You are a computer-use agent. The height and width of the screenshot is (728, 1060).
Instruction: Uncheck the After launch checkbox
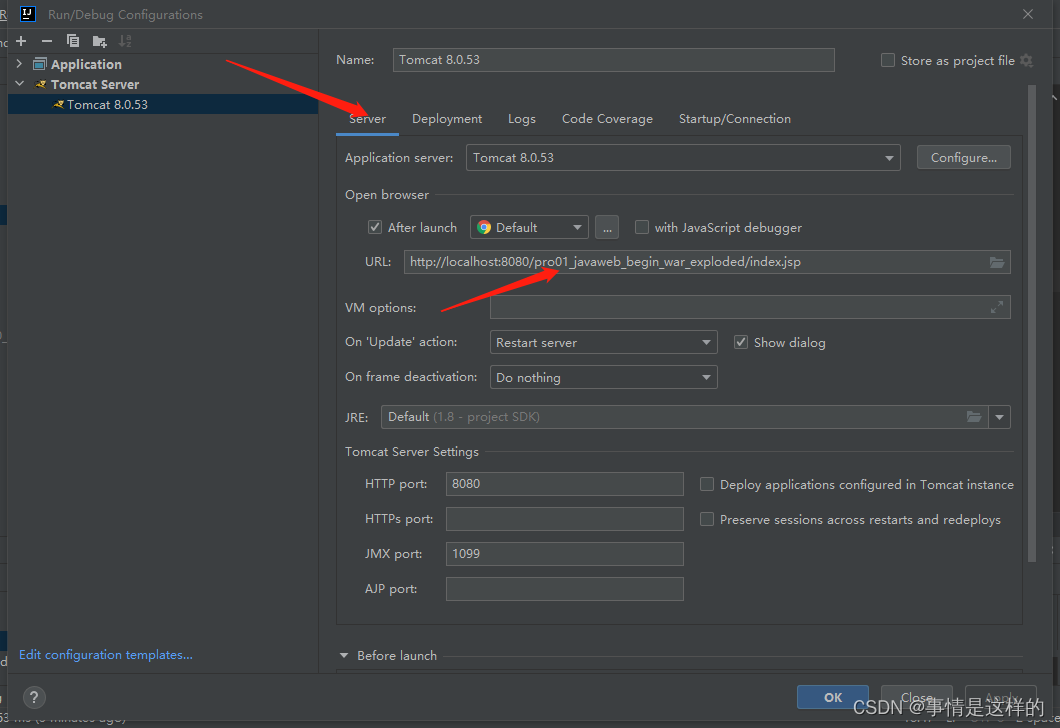coord(375,227)
